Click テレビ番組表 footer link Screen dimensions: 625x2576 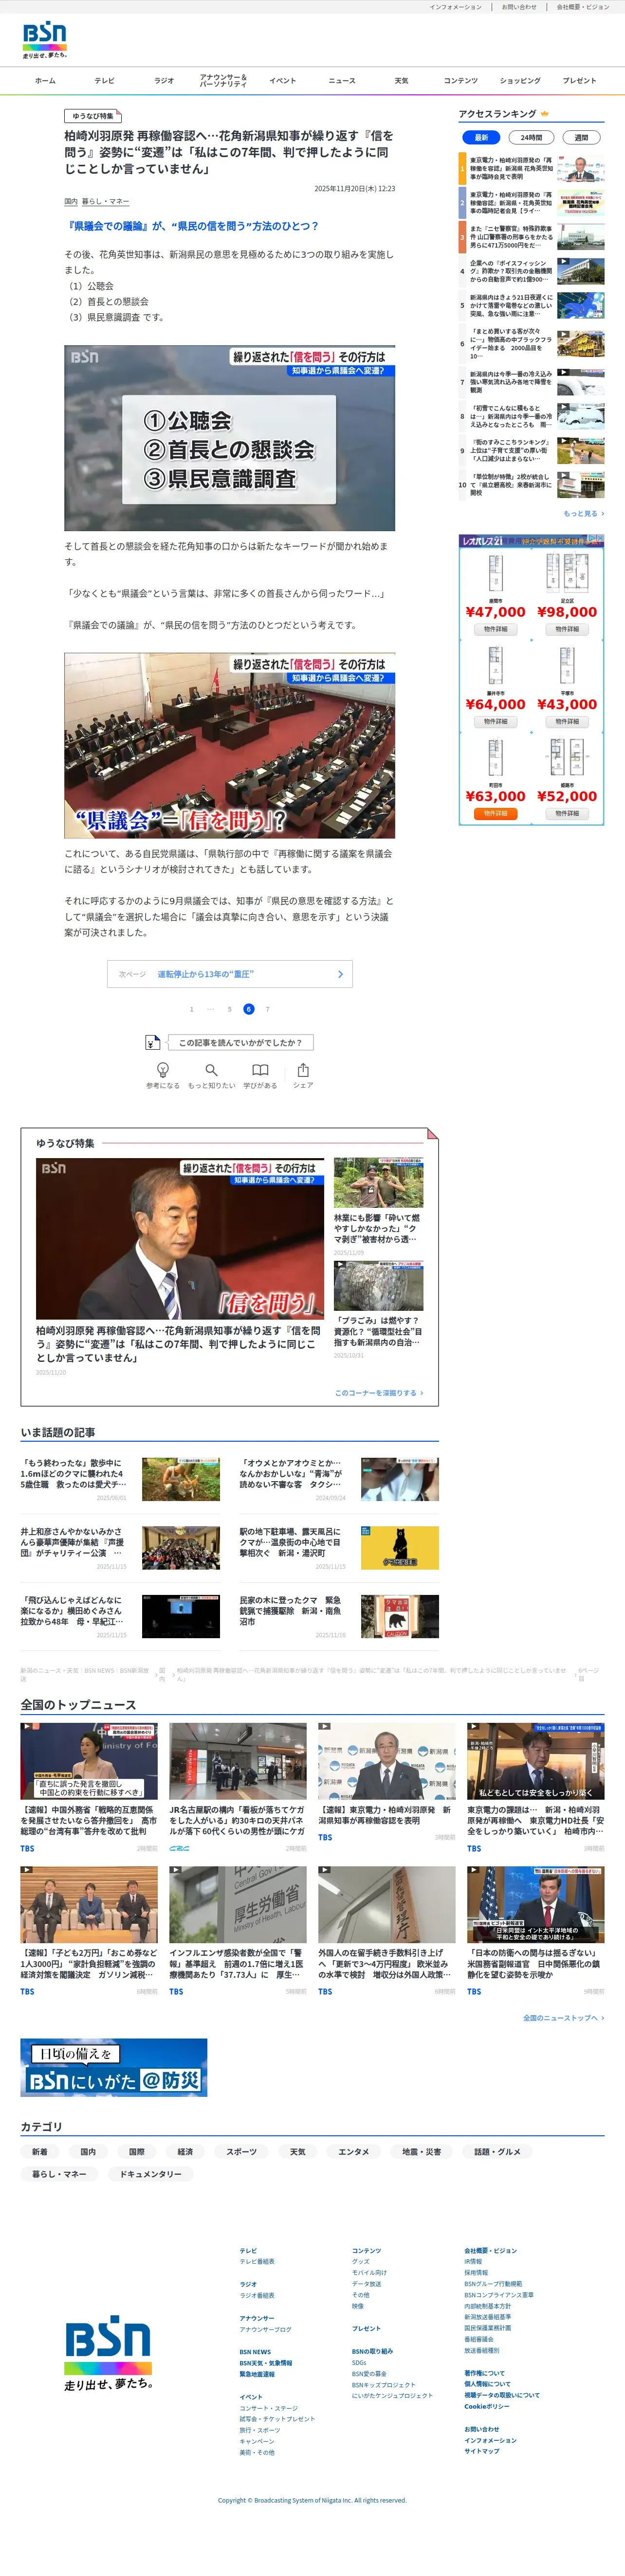point(257,2261)
